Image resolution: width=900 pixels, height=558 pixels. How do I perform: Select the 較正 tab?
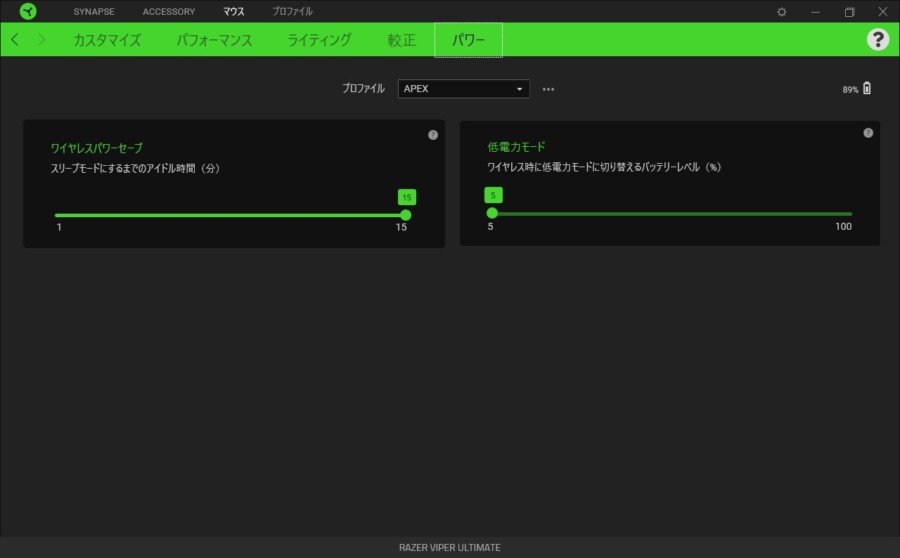click(x=401, y=40)
